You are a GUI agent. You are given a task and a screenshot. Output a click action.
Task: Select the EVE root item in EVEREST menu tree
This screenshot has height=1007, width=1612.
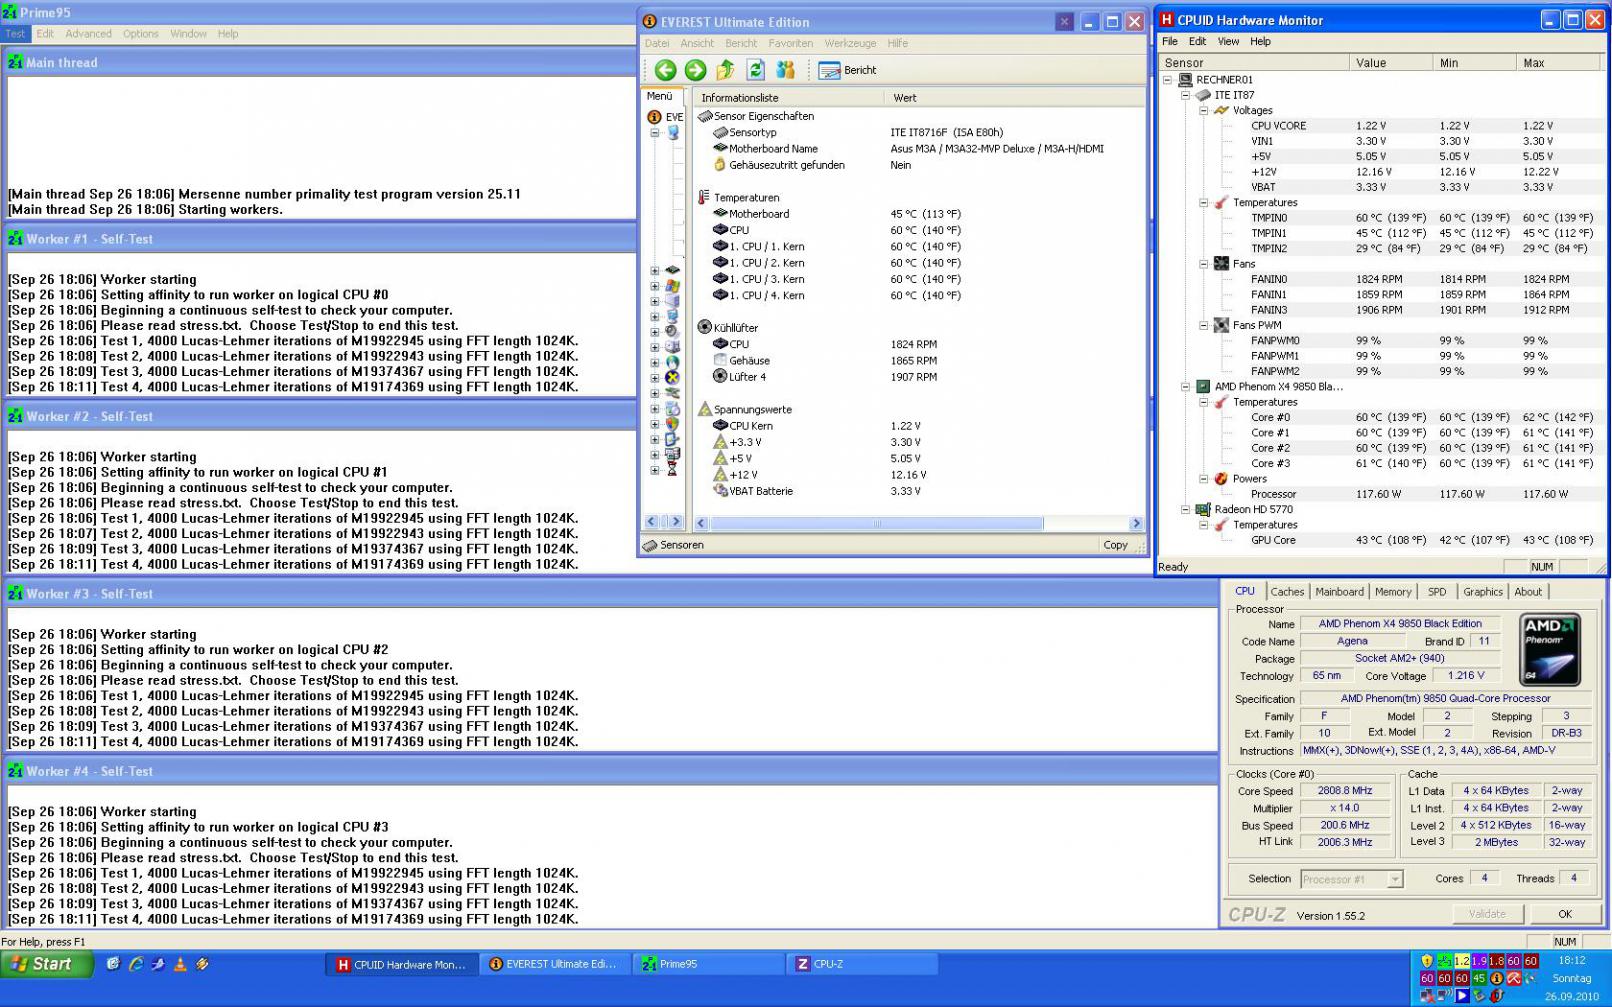[x=665, y=117]
